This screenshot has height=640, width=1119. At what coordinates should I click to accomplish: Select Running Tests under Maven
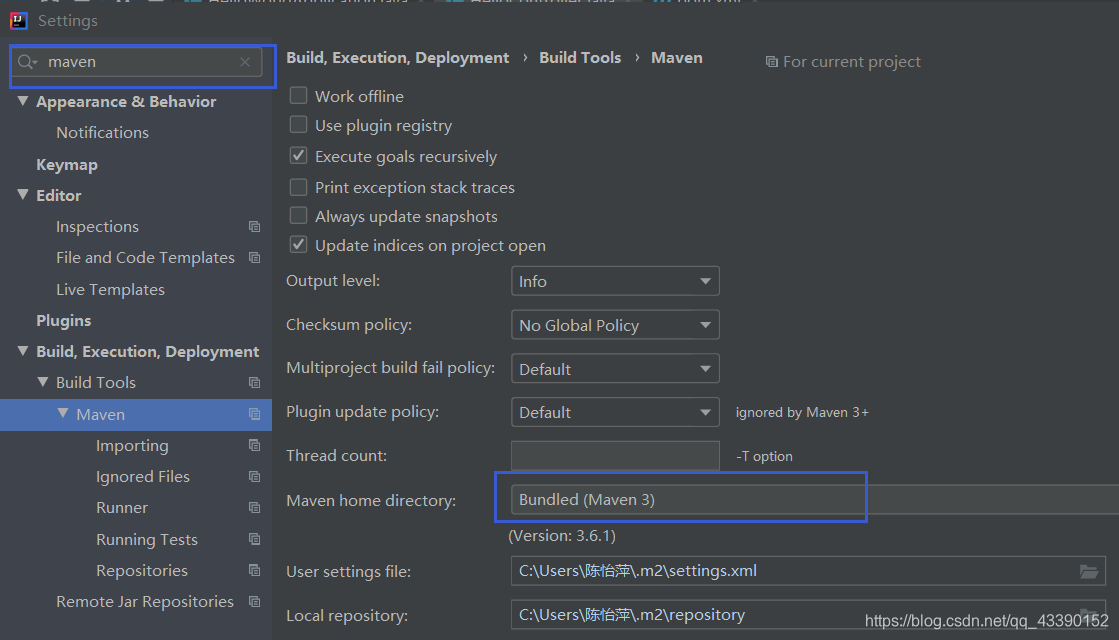tap(147, 540)
